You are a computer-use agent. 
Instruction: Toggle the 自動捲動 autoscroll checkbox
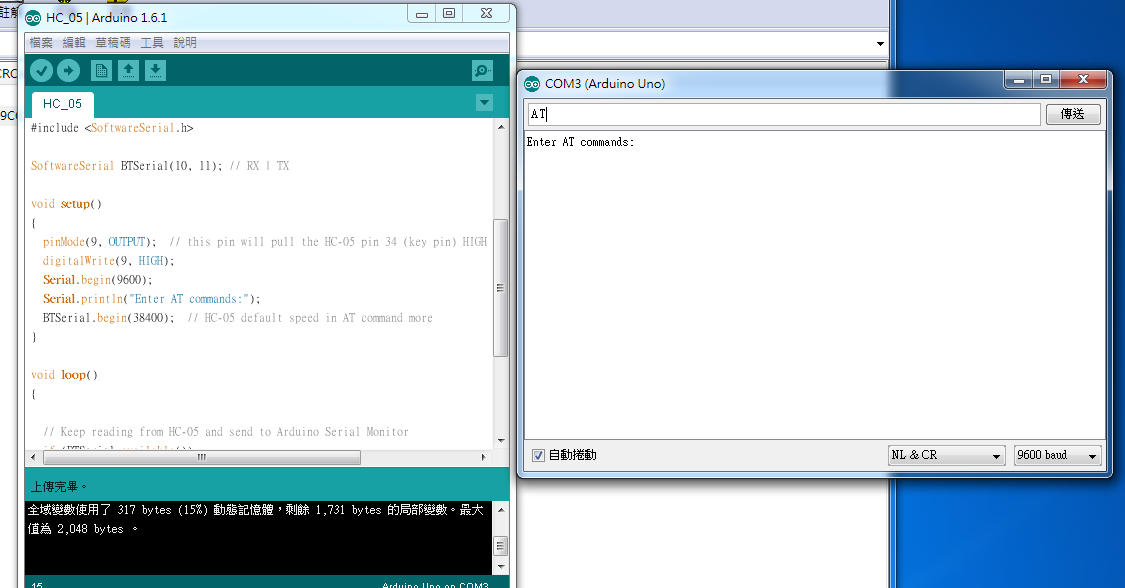tap(538, 455)
